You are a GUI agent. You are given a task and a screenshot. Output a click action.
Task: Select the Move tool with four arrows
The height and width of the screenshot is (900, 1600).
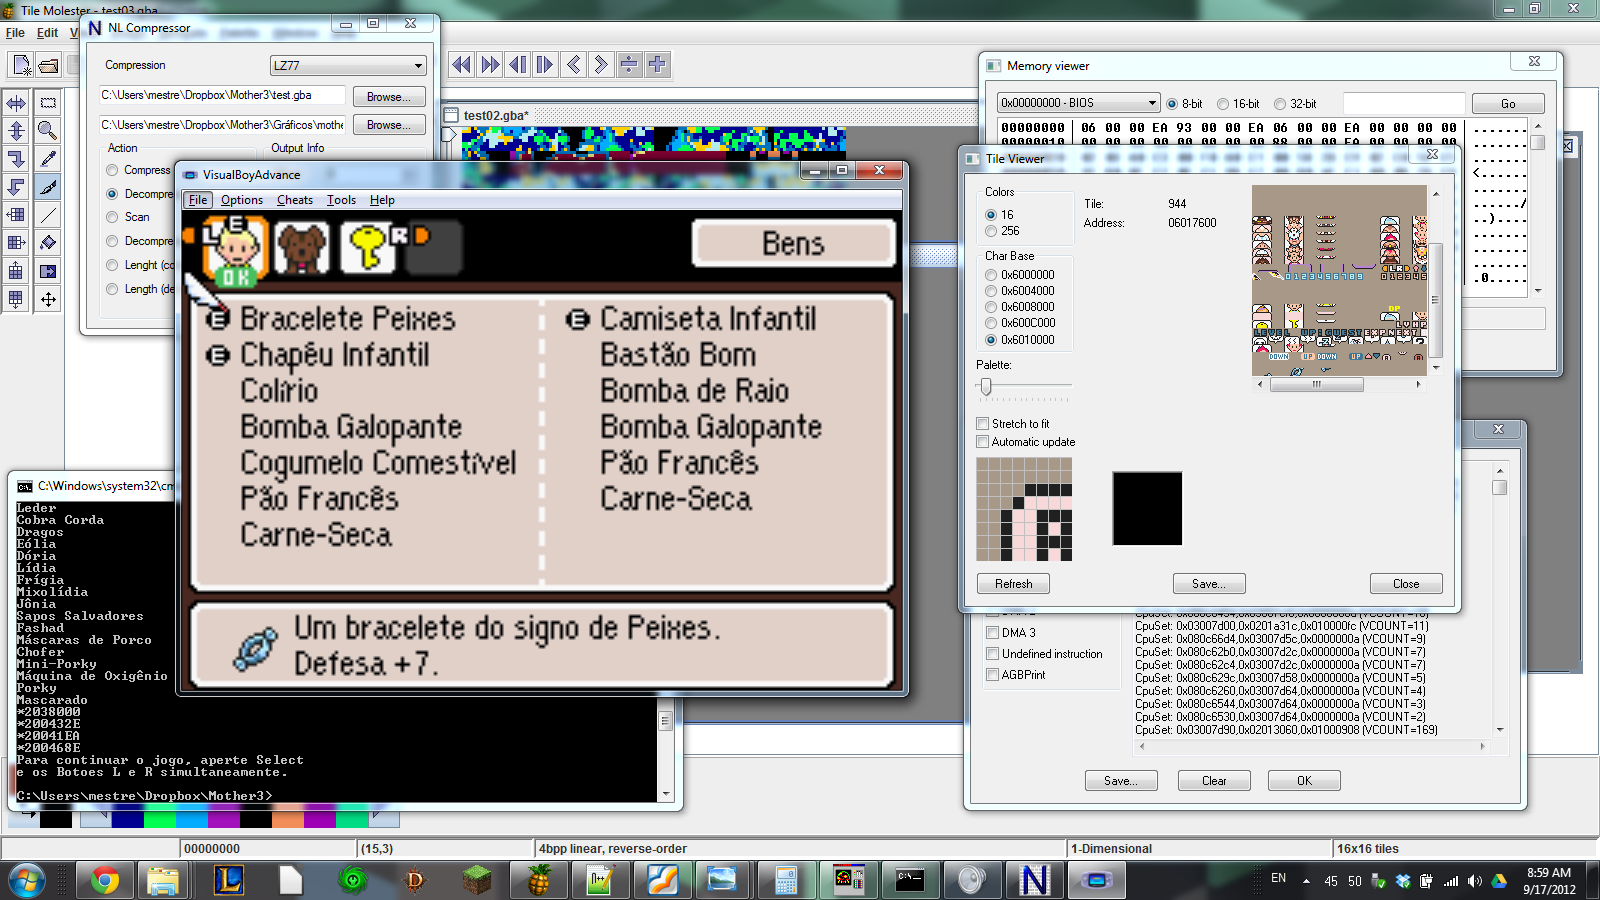point(47,299)
